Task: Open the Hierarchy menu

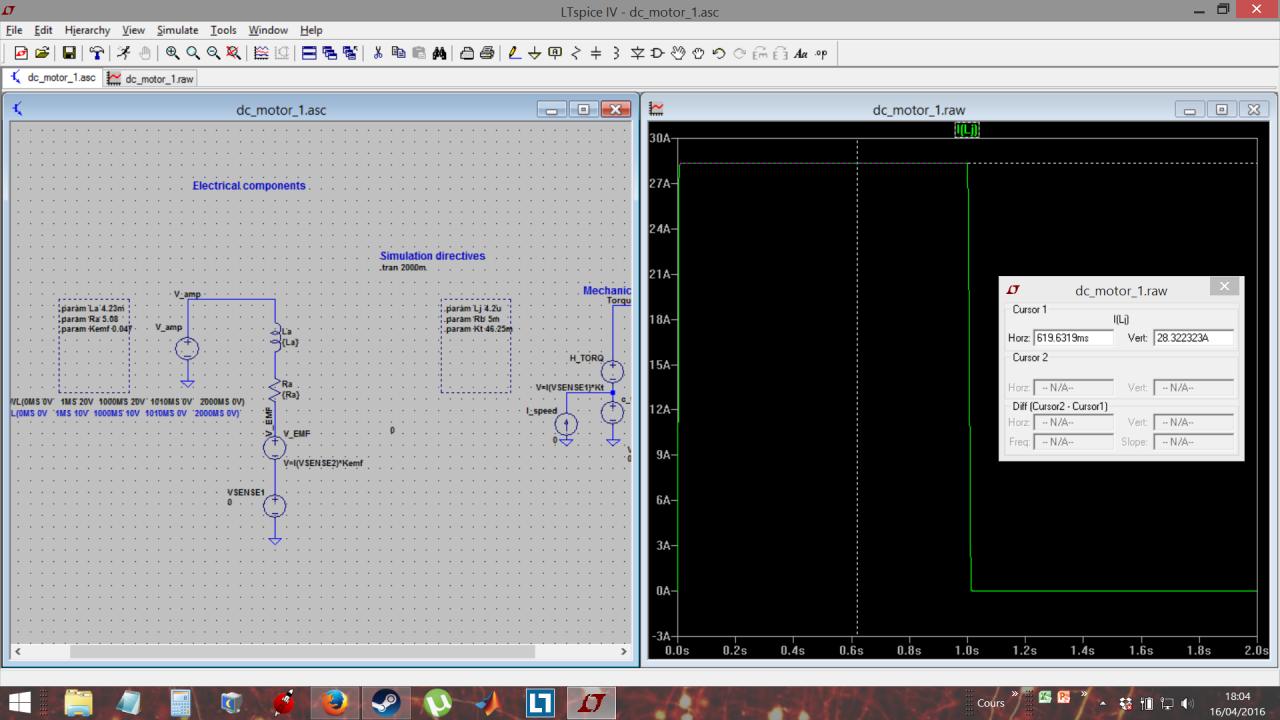Action: click(x=87, y=30)
